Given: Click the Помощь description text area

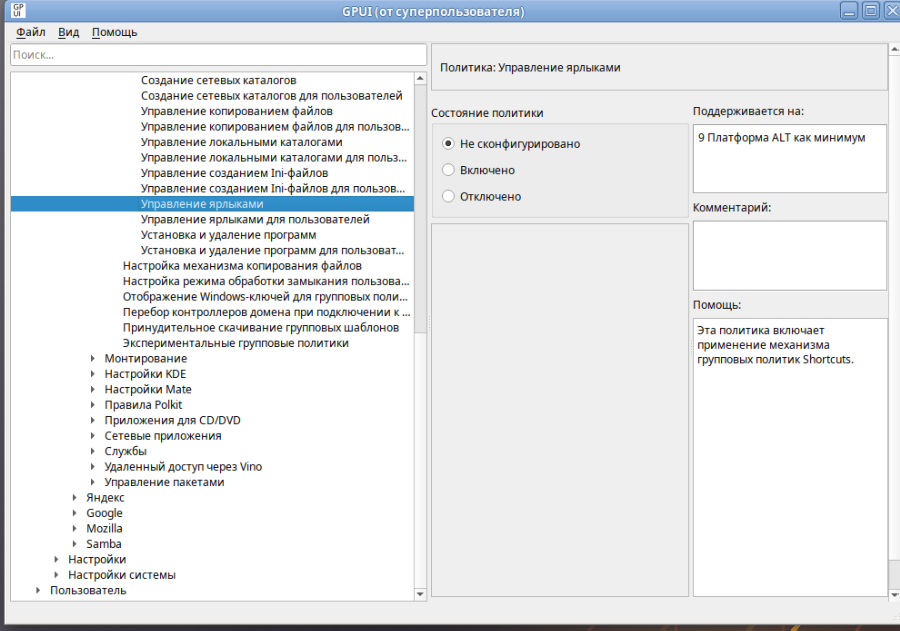Looking at the screenshot, I should (789, 457).
